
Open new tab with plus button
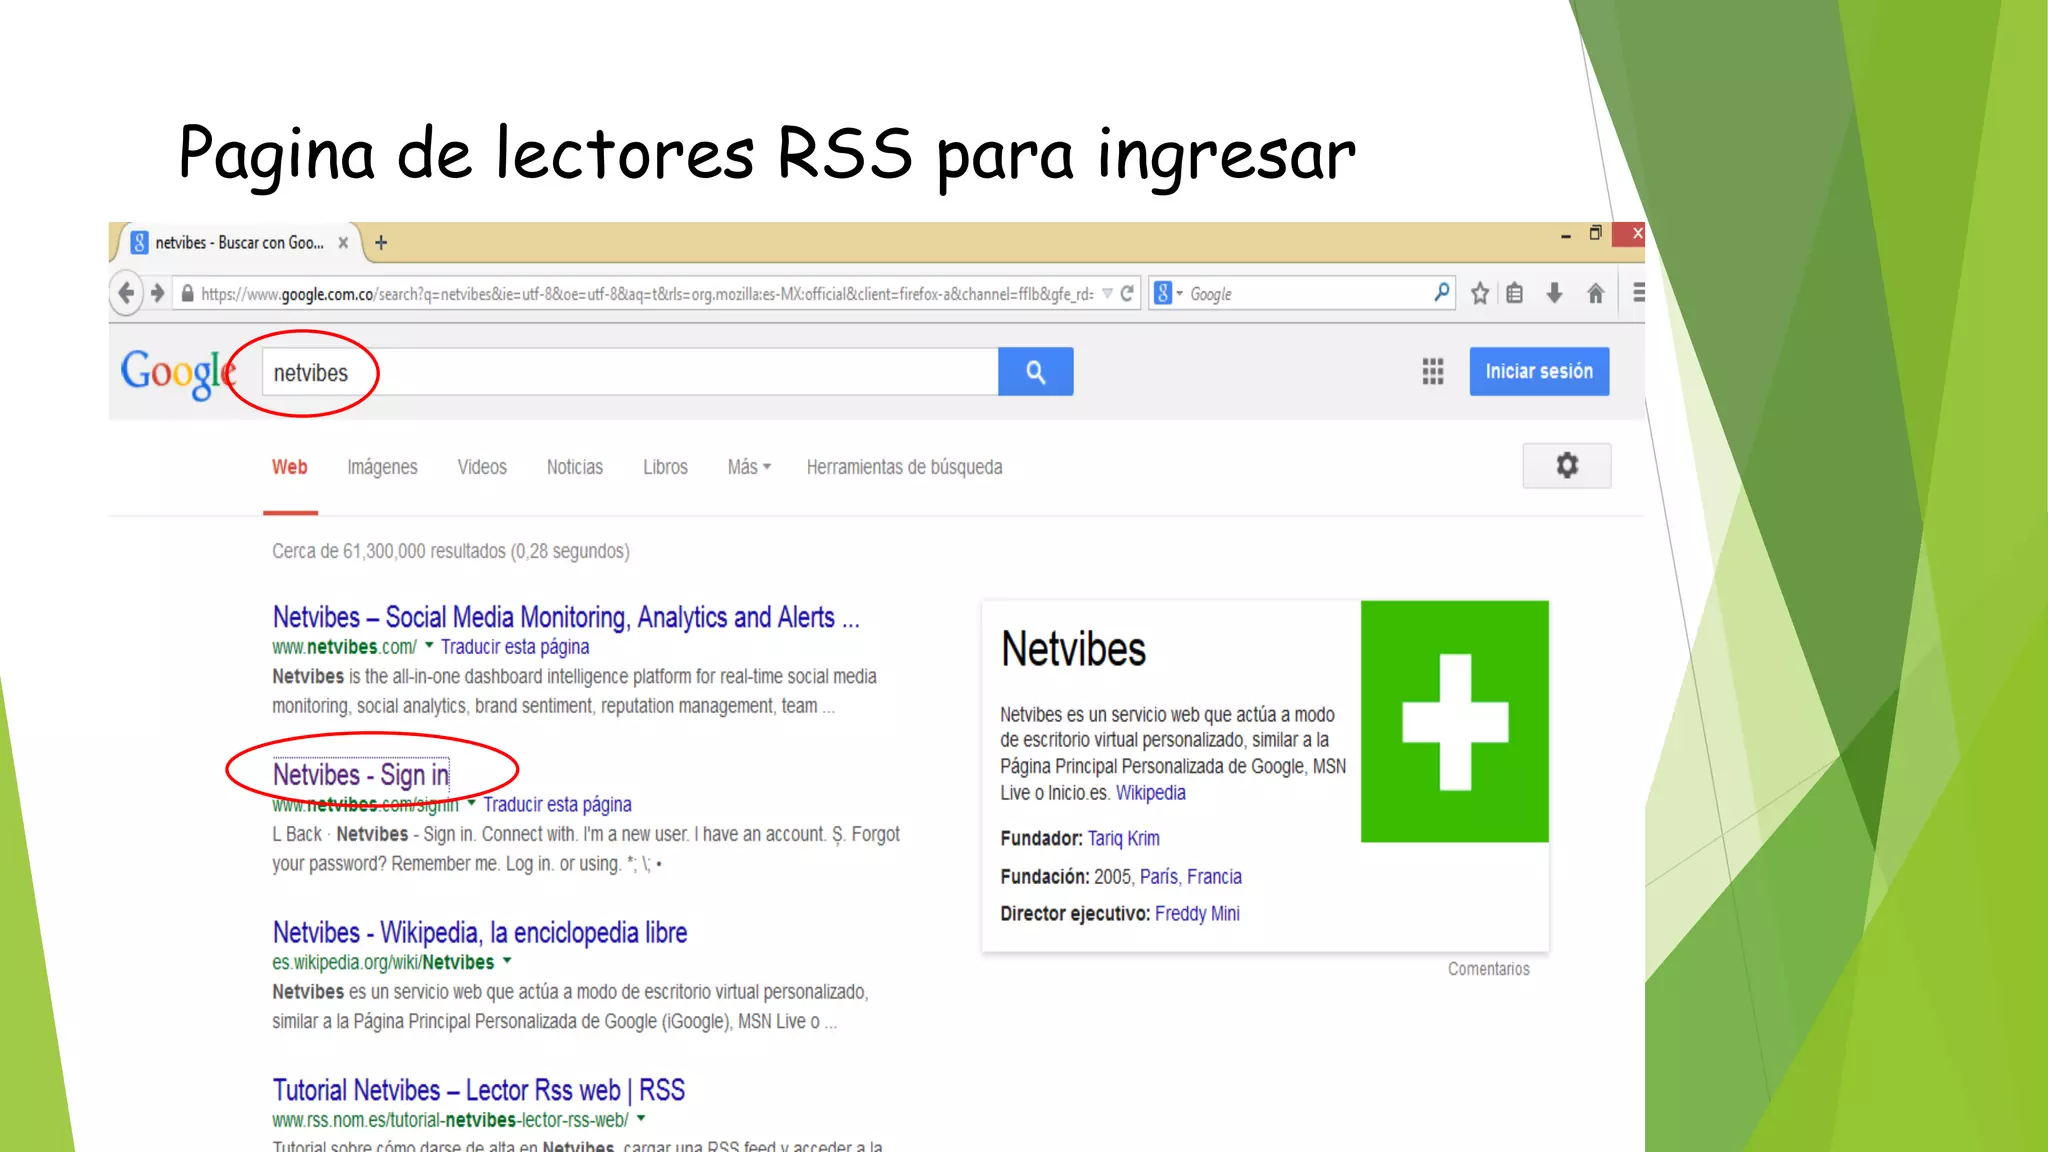(x=381, y=243)
